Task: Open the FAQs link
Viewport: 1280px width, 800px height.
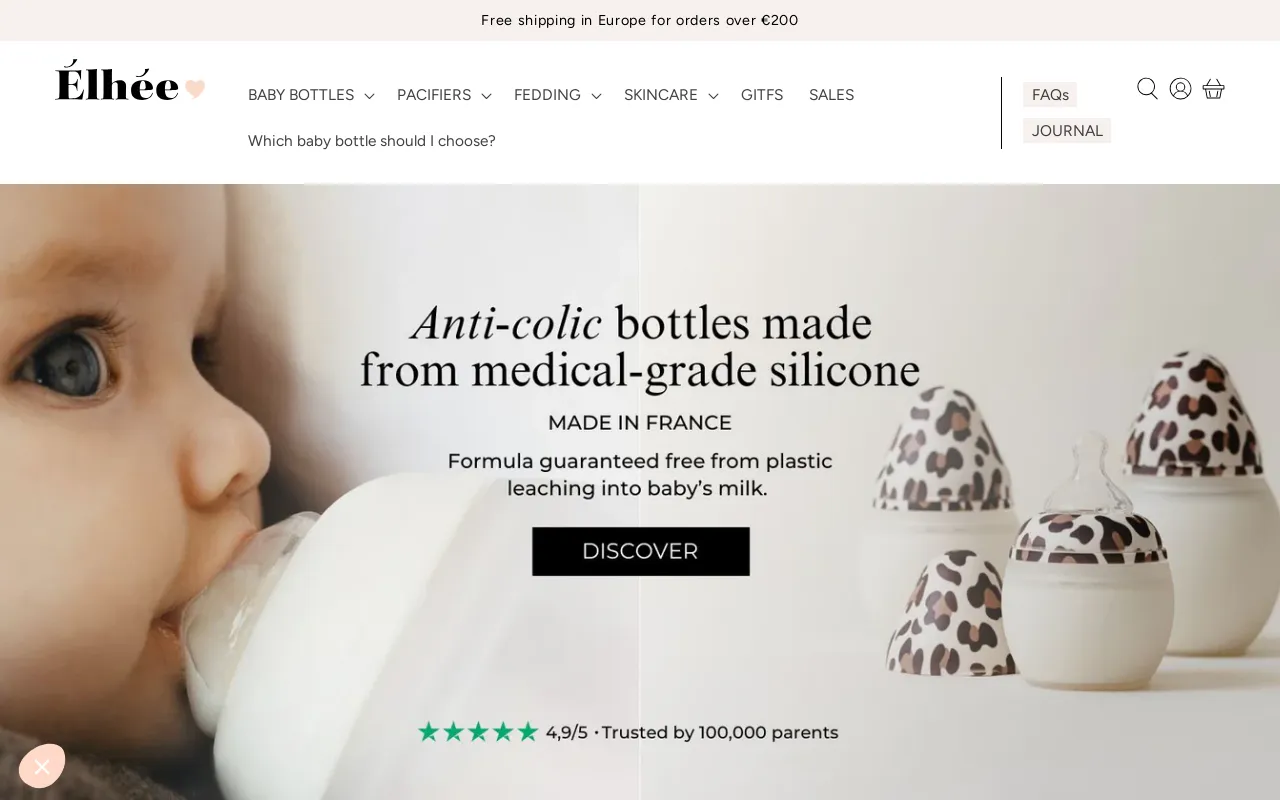Action: [x=1050, y=95]
